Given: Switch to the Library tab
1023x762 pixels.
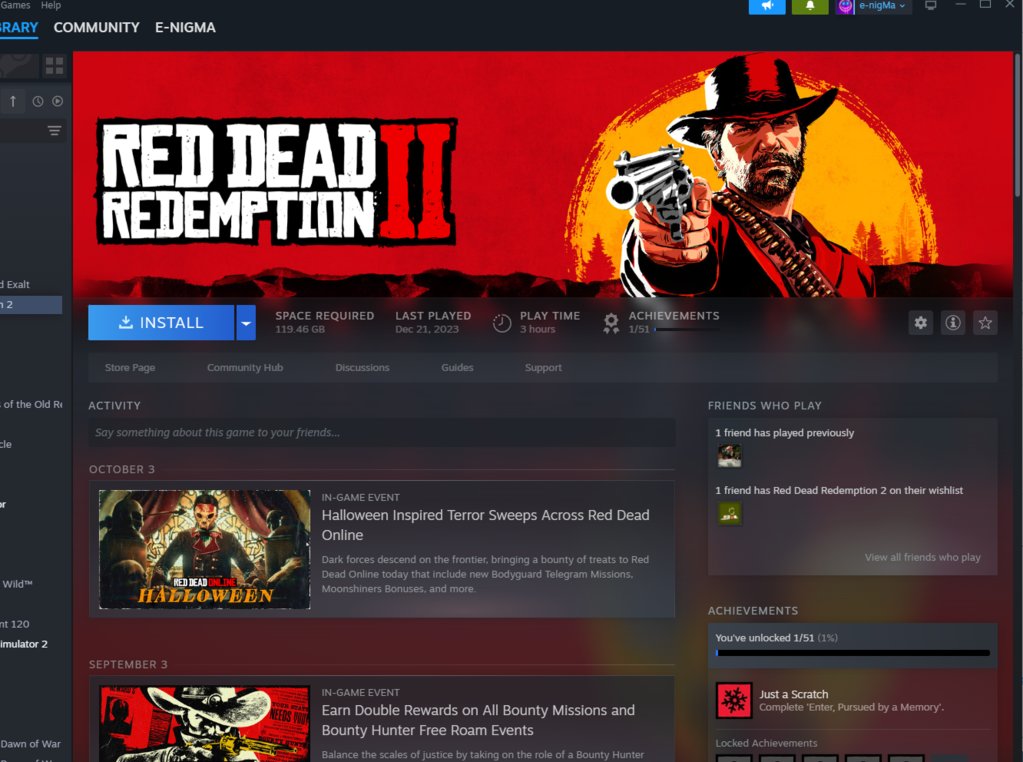Looking at the screenshot, I should click(19, 27).
